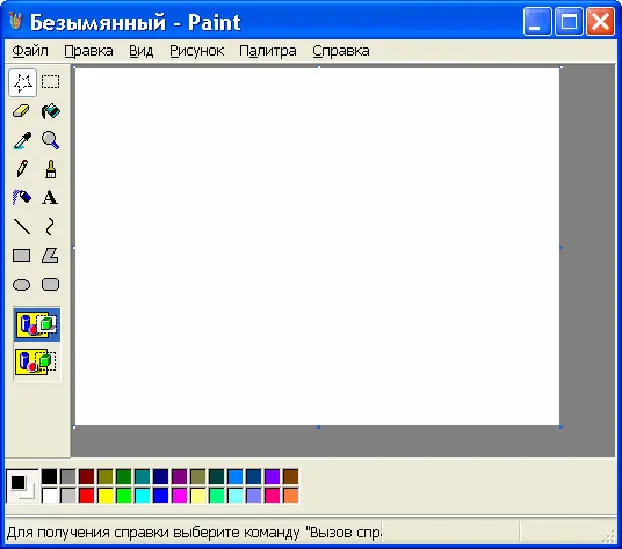Pick the black color swatch

click(x=50, y=476)
